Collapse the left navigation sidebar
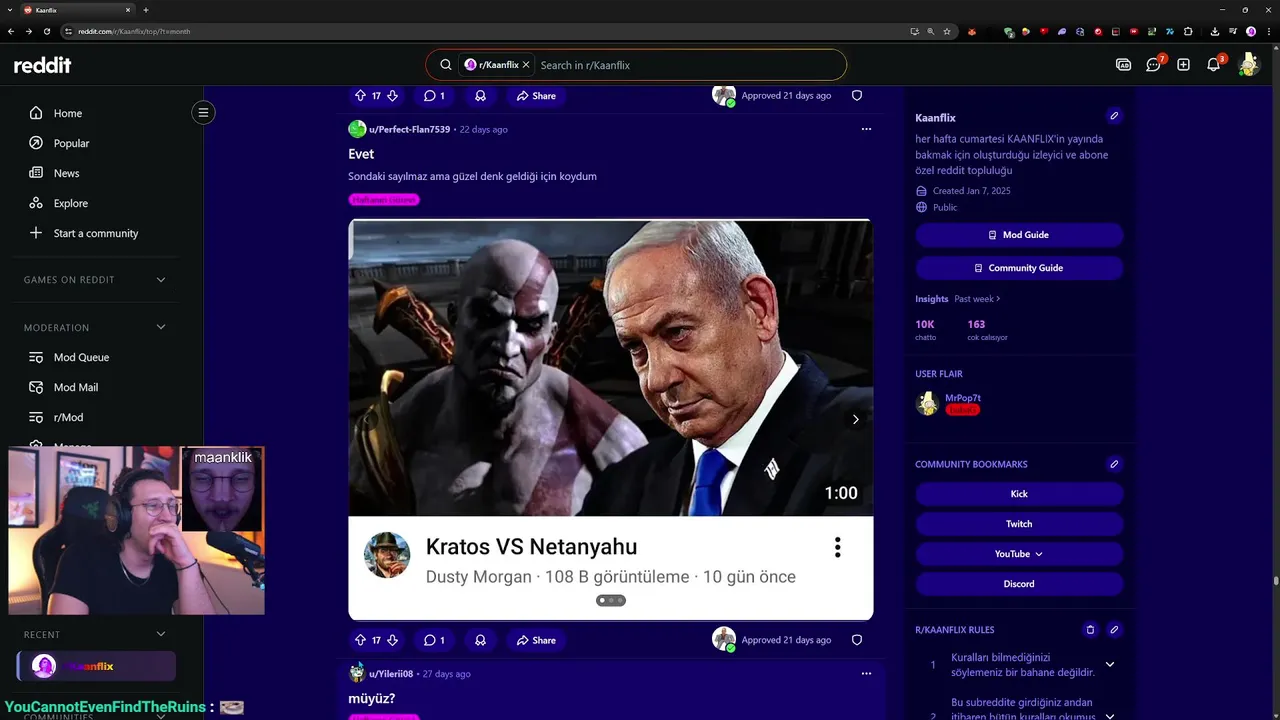The height and width of the screenshot is (720, 1280). (203, 112)
